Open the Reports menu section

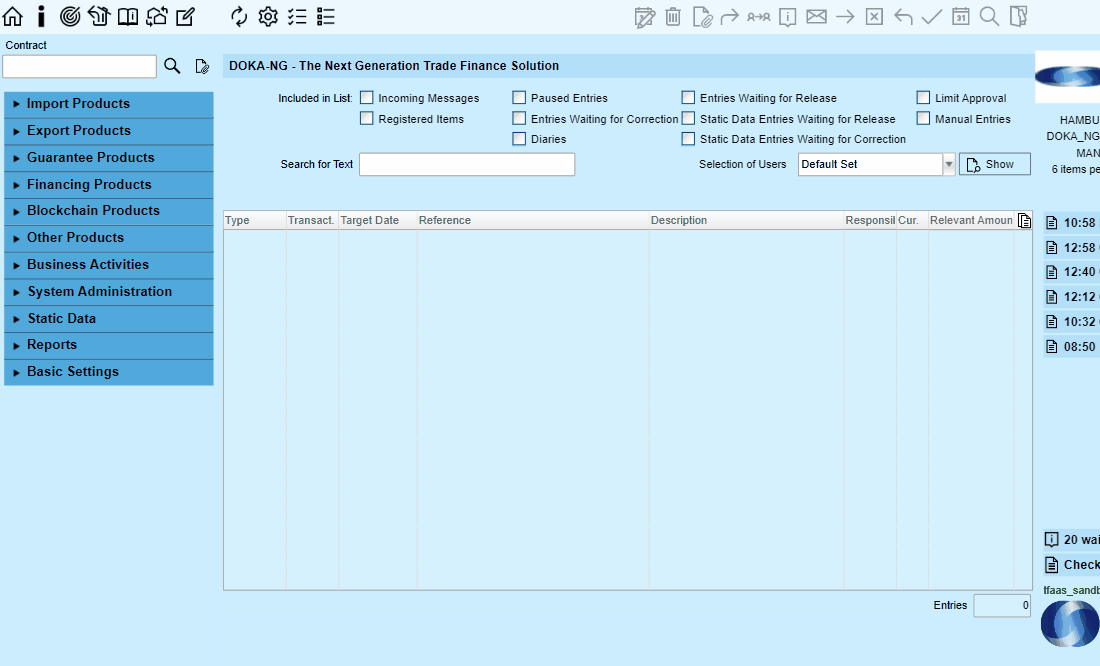pos(109,345)
